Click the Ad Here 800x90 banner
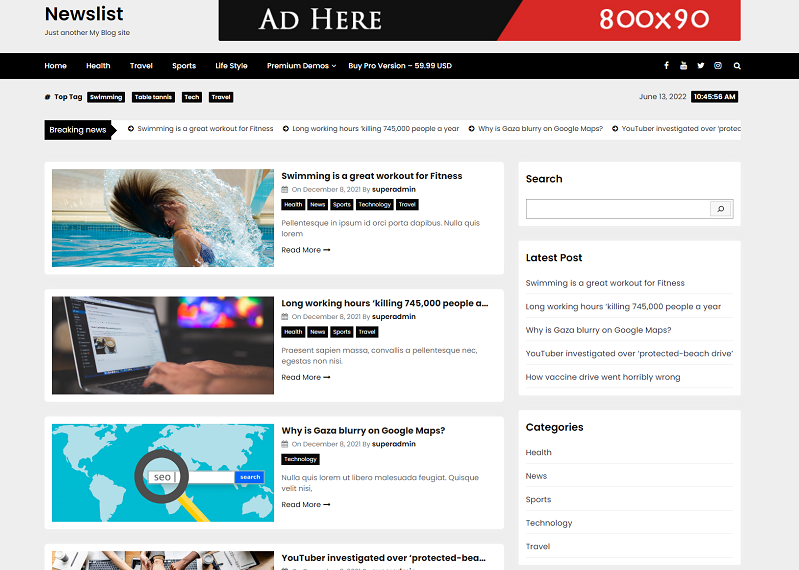The width and height of the screenshot is (799, 570). coord(480,20)
